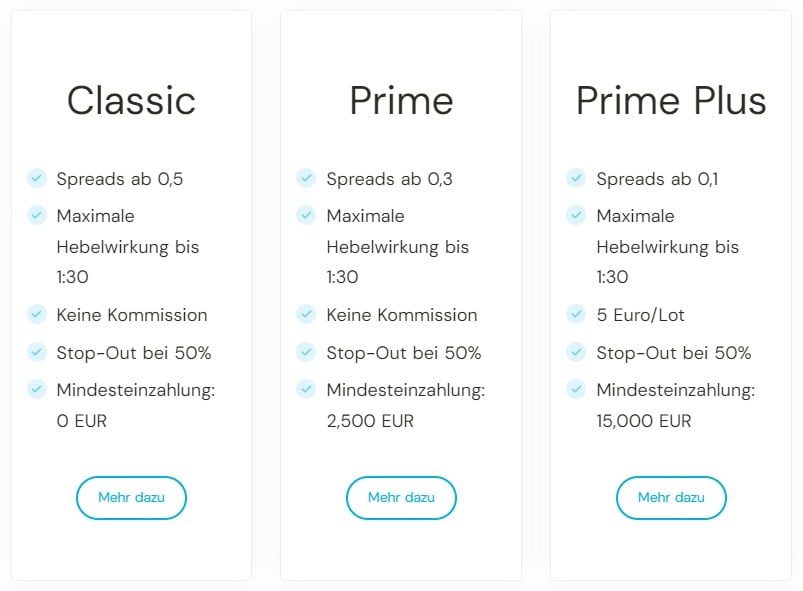Click the checkmark icon next to Classic Keine Kommission
The image size is (803, 591).
click(x=37, y=314)
